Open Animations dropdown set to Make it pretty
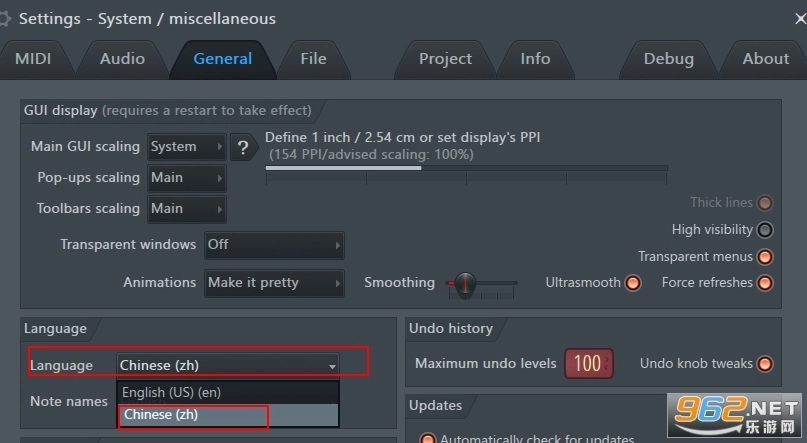807x443 pixels. pyautogui.click(x=274, y=283)
